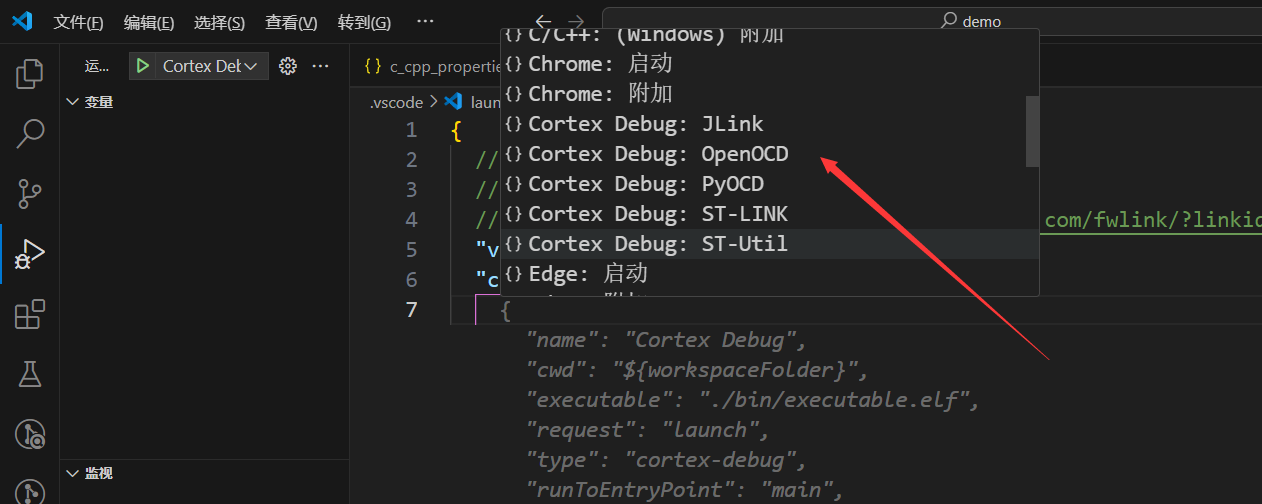
Task: Open the Extensions view icon
Action: 29,314
